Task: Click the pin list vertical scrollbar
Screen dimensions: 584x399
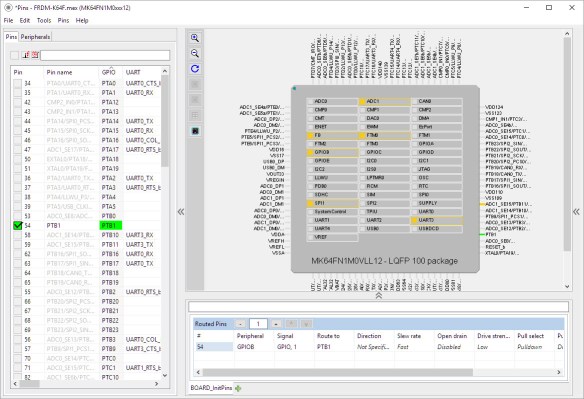Action: pos(165,121)
